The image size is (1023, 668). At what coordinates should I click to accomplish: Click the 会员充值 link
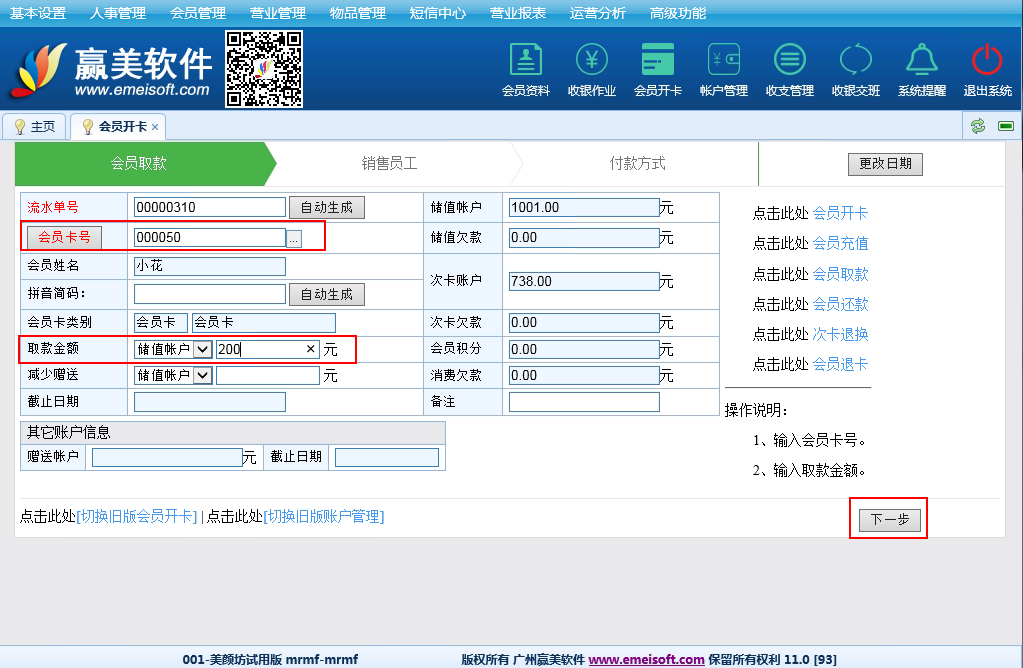click(840, 243)
